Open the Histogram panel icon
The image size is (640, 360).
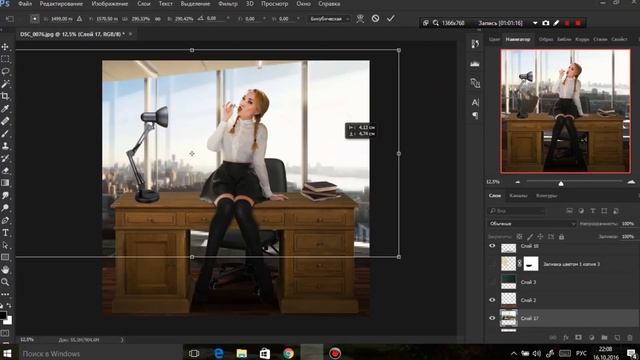click(475, 63)
